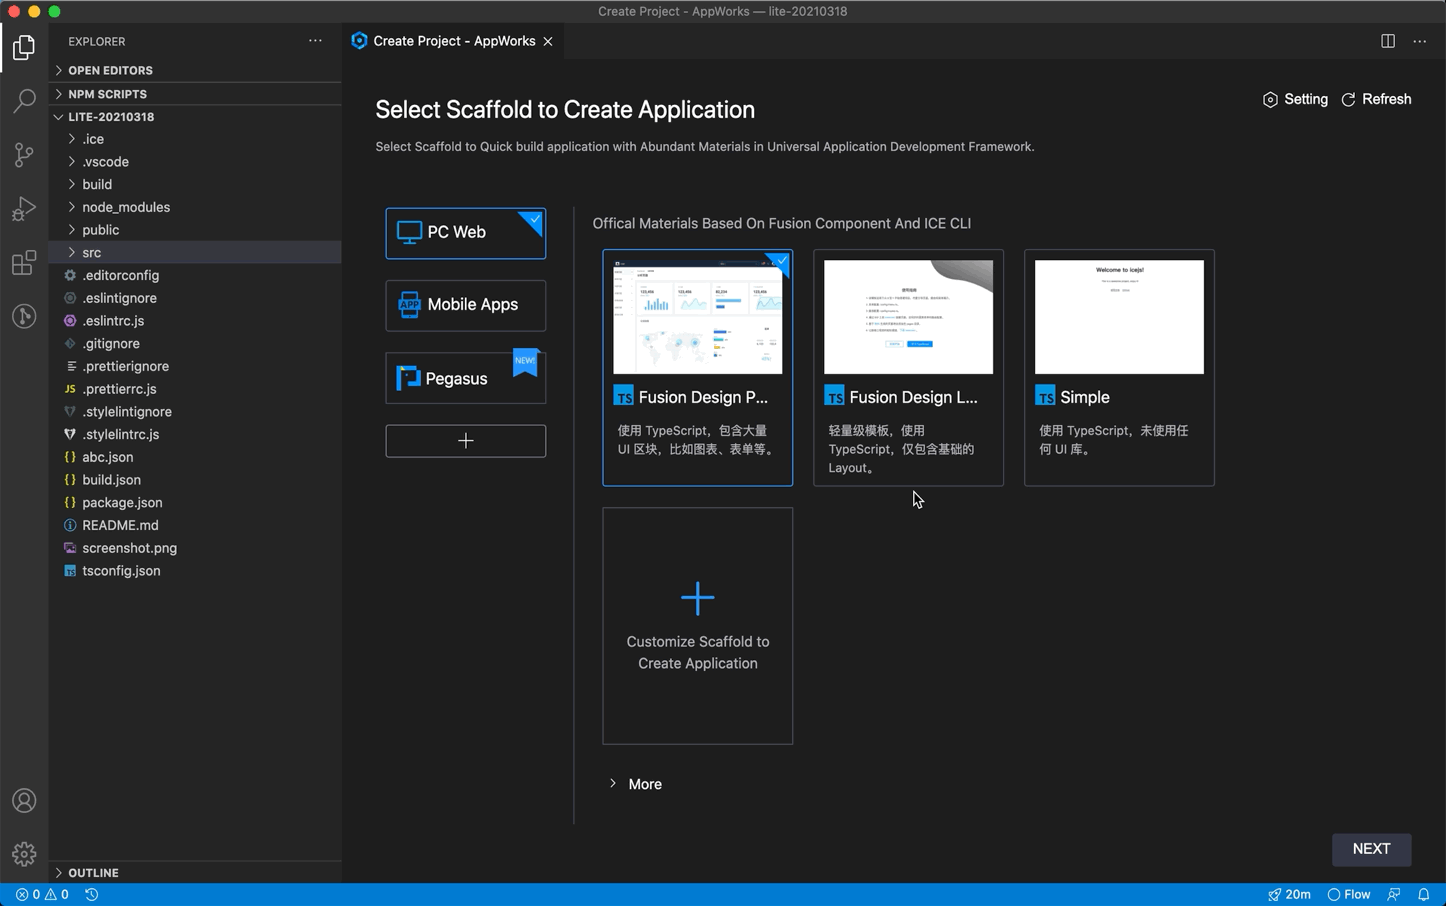Click the Flow status bar item
The height and width of the screenshot is (906, 1446).
pyautogui.click(x=1349, y=895)
